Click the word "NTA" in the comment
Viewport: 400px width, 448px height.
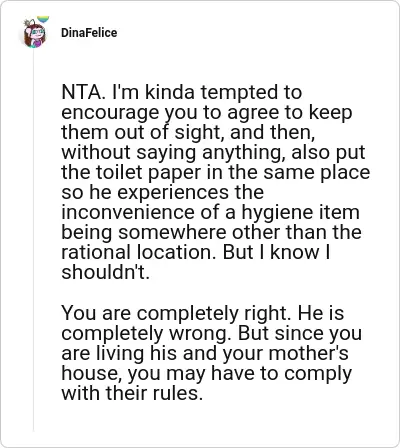point(81,92)
